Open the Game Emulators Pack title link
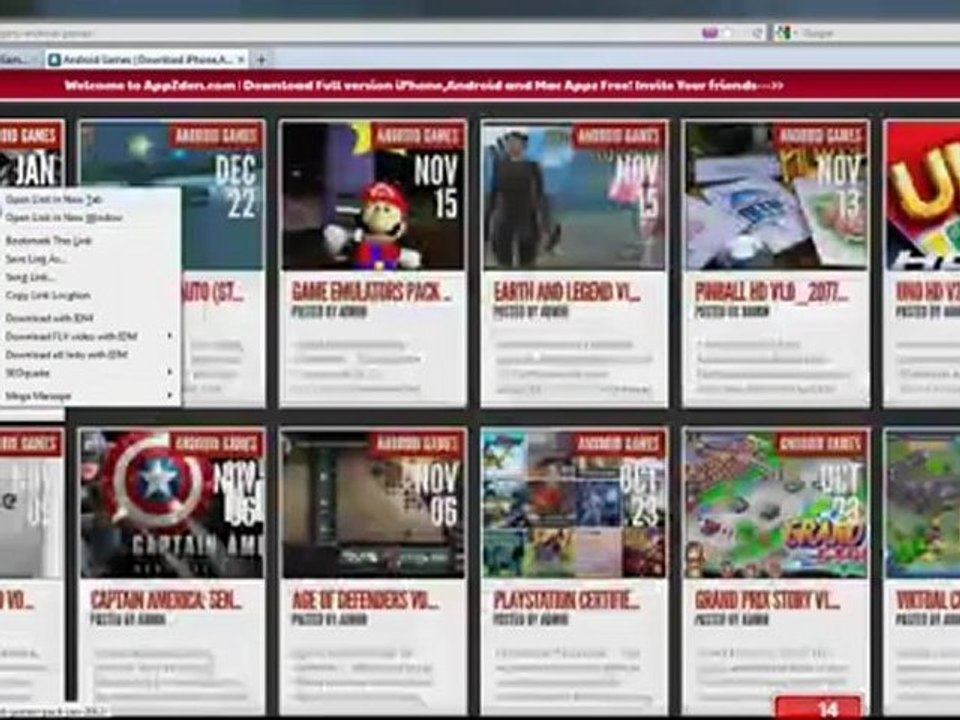 click(371, 292)
